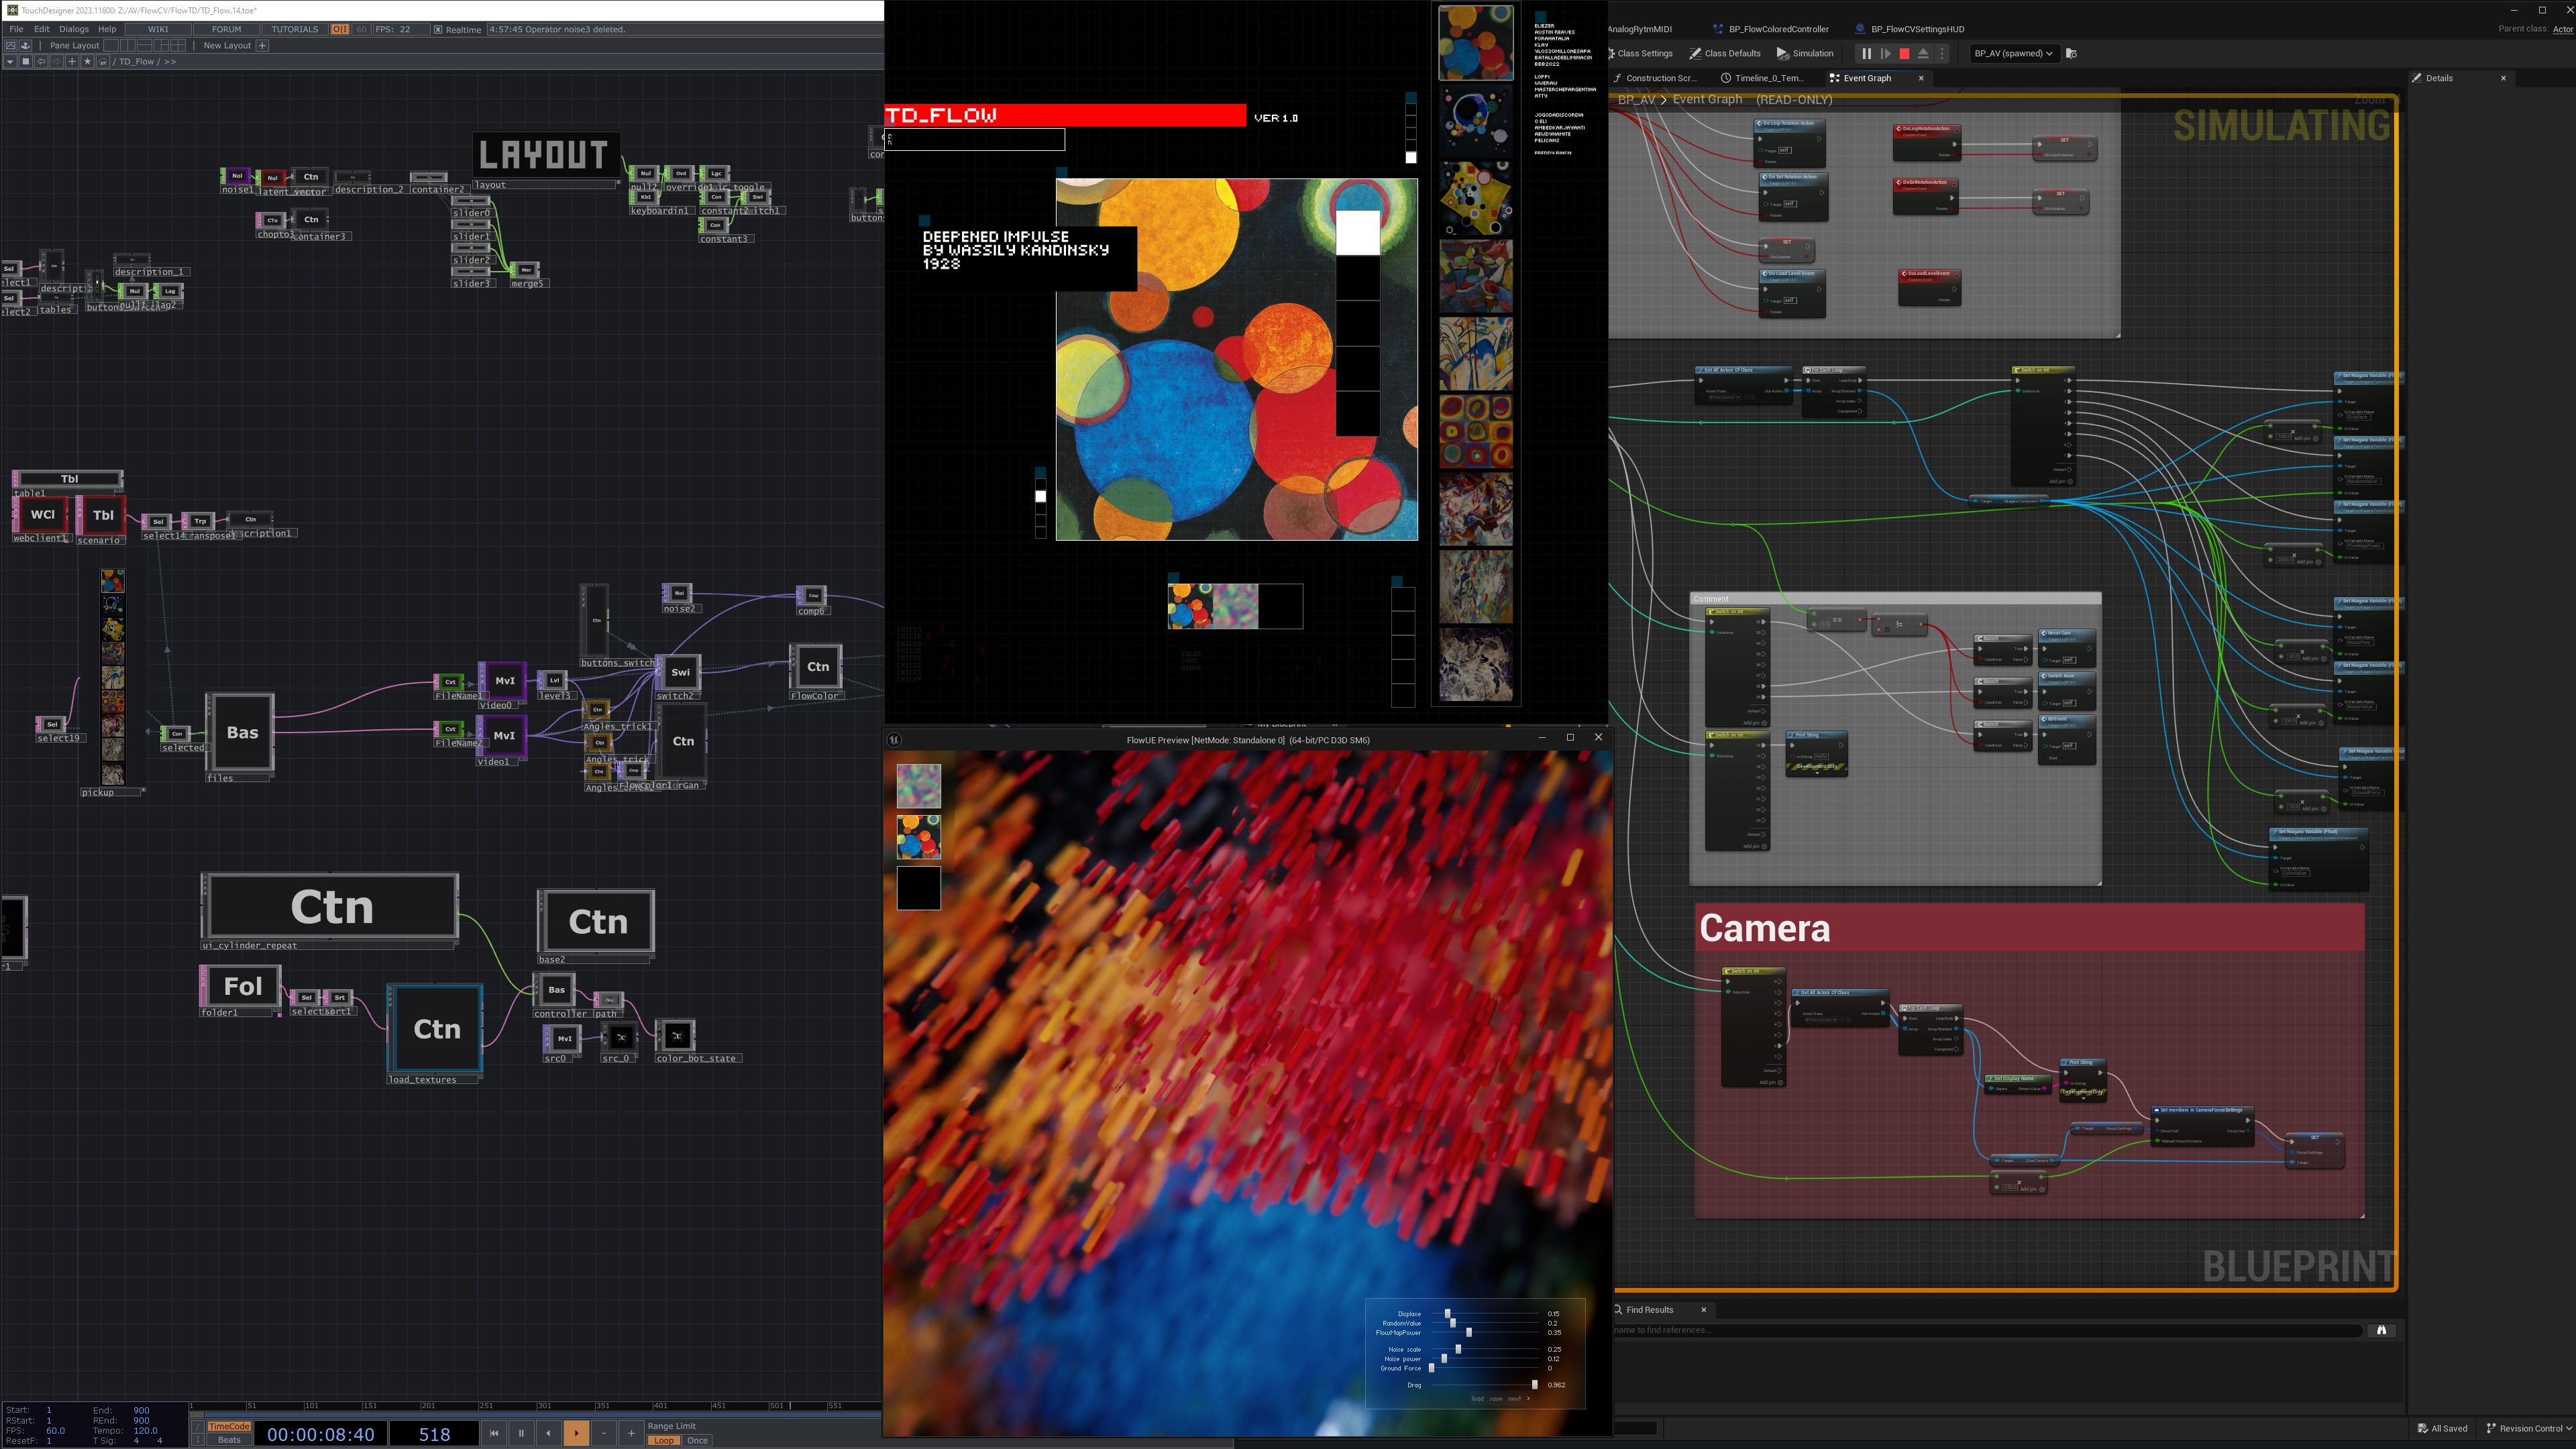Adjust the Noise scale slider
2576x1449 pixels.
point(1458,1349)
